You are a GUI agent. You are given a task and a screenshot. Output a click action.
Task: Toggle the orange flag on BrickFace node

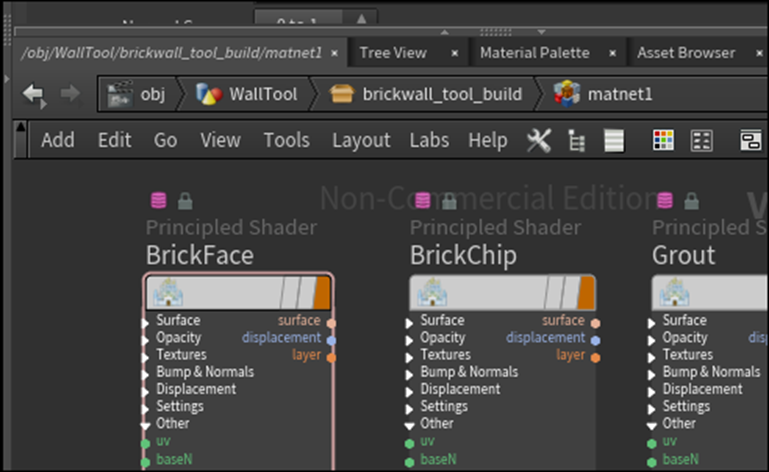pyautogui.click(x=322, y=293)
